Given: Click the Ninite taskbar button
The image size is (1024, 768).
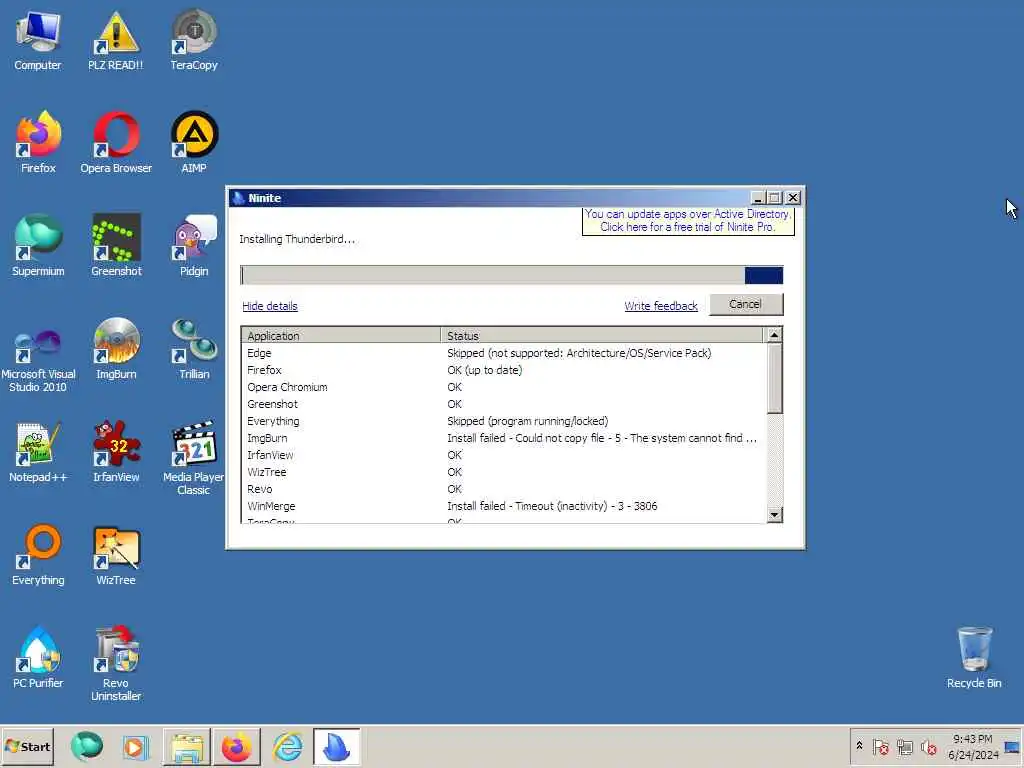Looking at the screenshot, I should coord(336,746).
